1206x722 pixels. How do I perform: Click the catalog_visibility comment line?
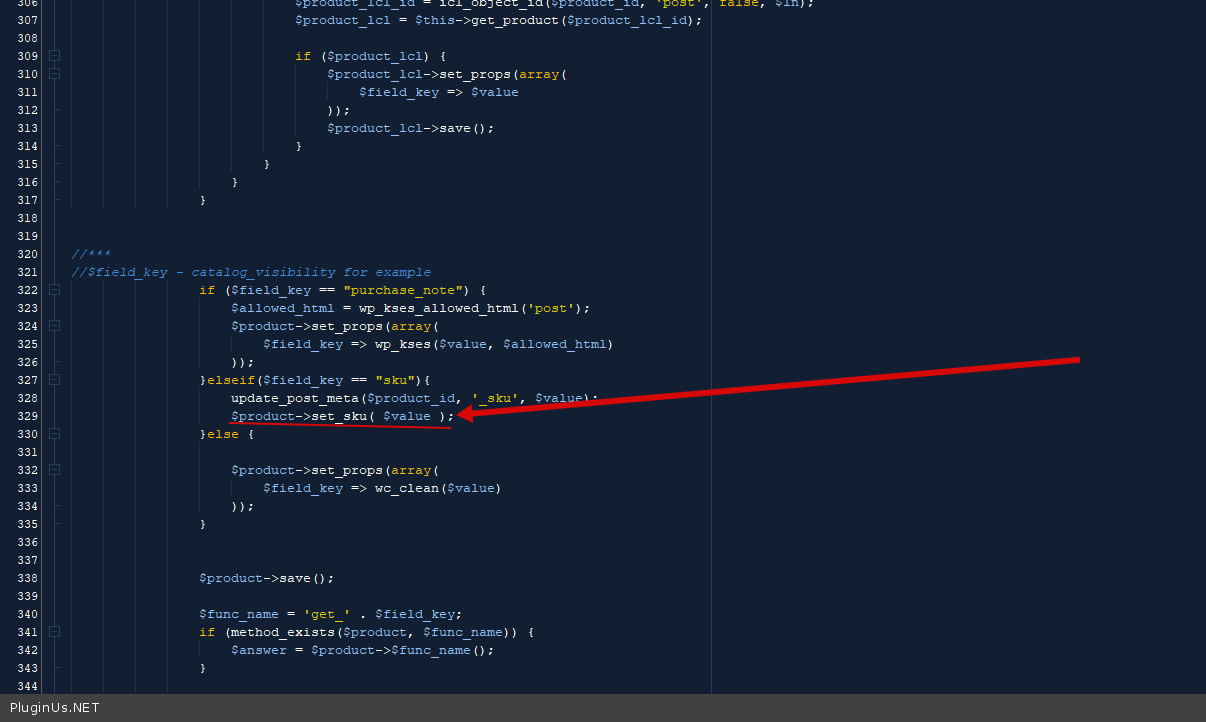[x=251, y=272]
